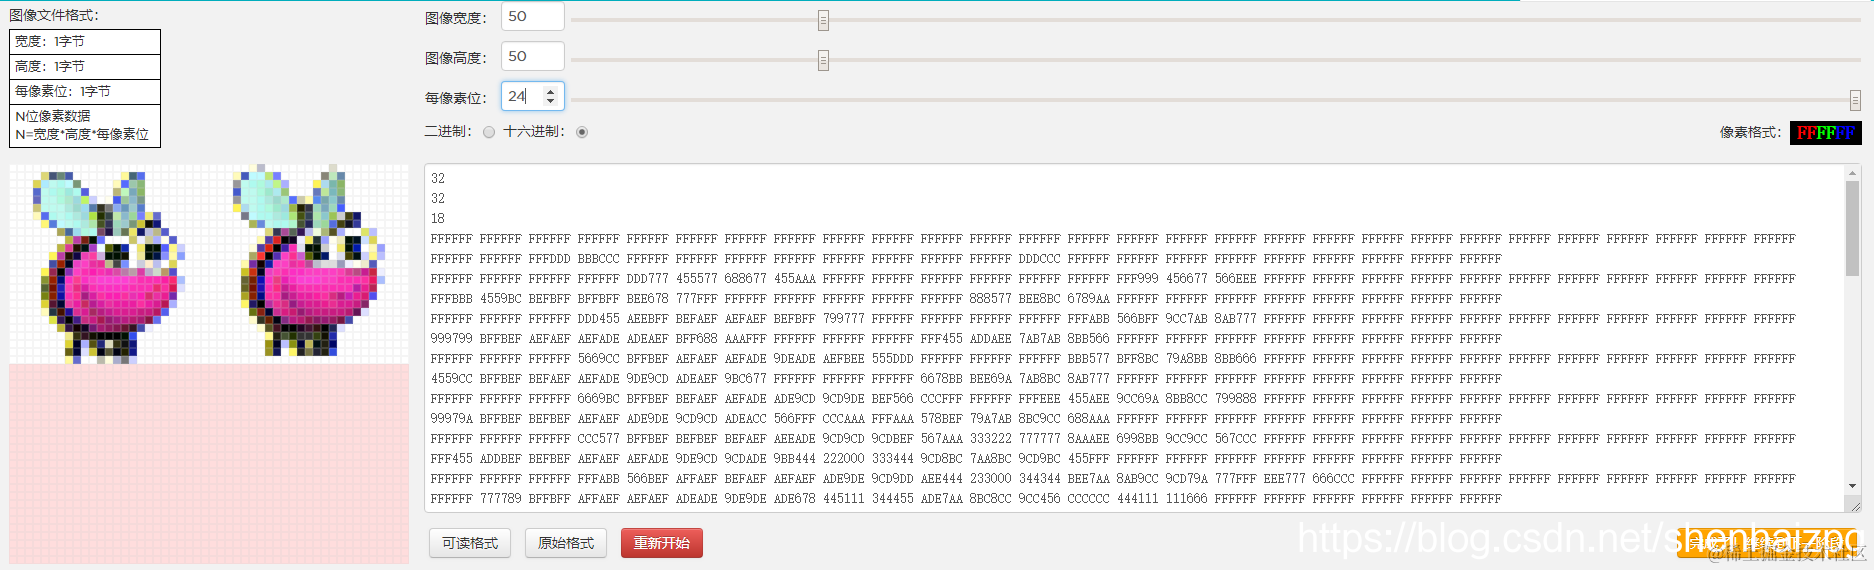Focus the image width (图像宽度) input field
Viewport: 1874px width, 570px height.
pos(532,17)
